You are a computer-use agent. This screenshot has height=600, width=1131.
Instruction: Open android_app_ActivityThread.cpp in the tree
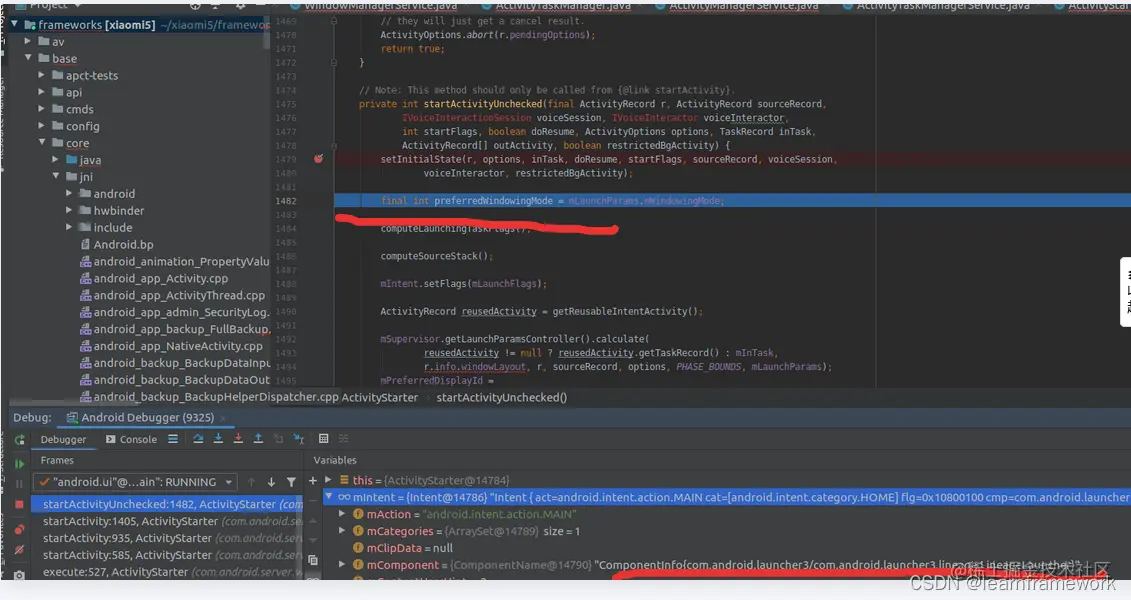point(172,295)
